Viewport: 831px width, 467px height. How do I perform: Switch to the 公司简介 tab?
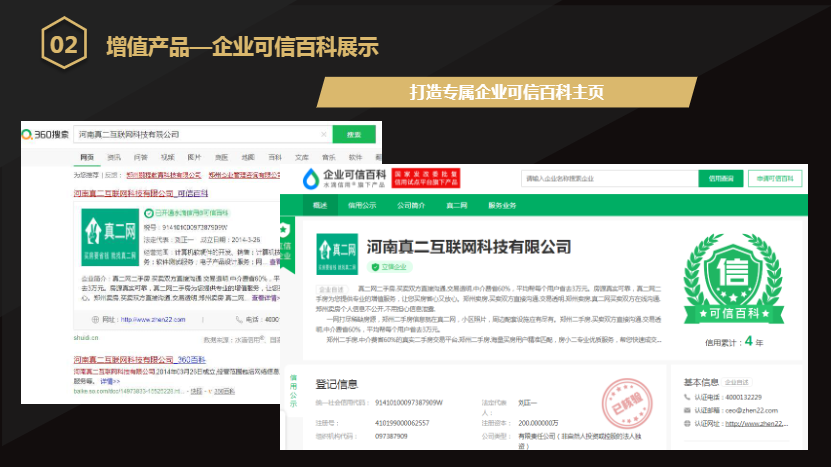click(x=411, y=206)
